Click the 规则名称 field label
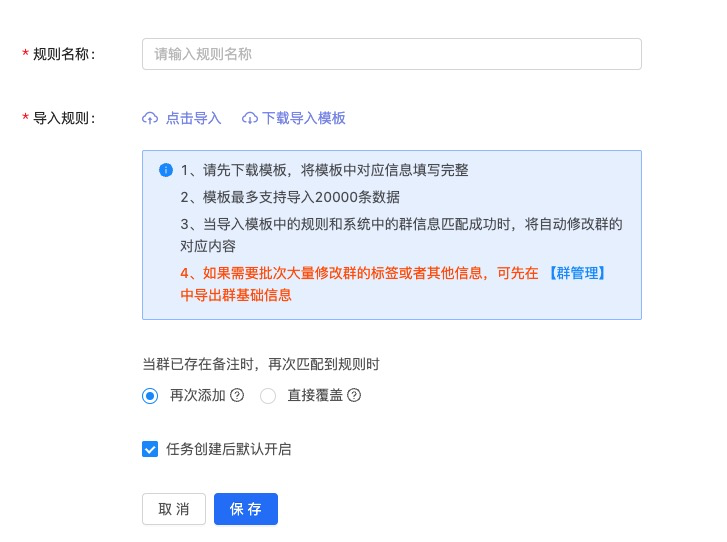This screenshot has height=542, width=727. click(x=64, y=54)
